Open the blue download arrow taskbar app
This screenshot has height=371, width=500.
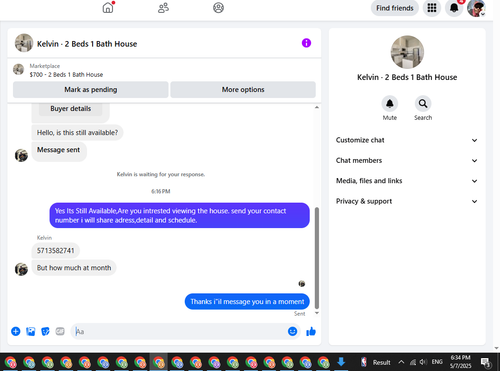pyautogui.click(x=341, y=362)
